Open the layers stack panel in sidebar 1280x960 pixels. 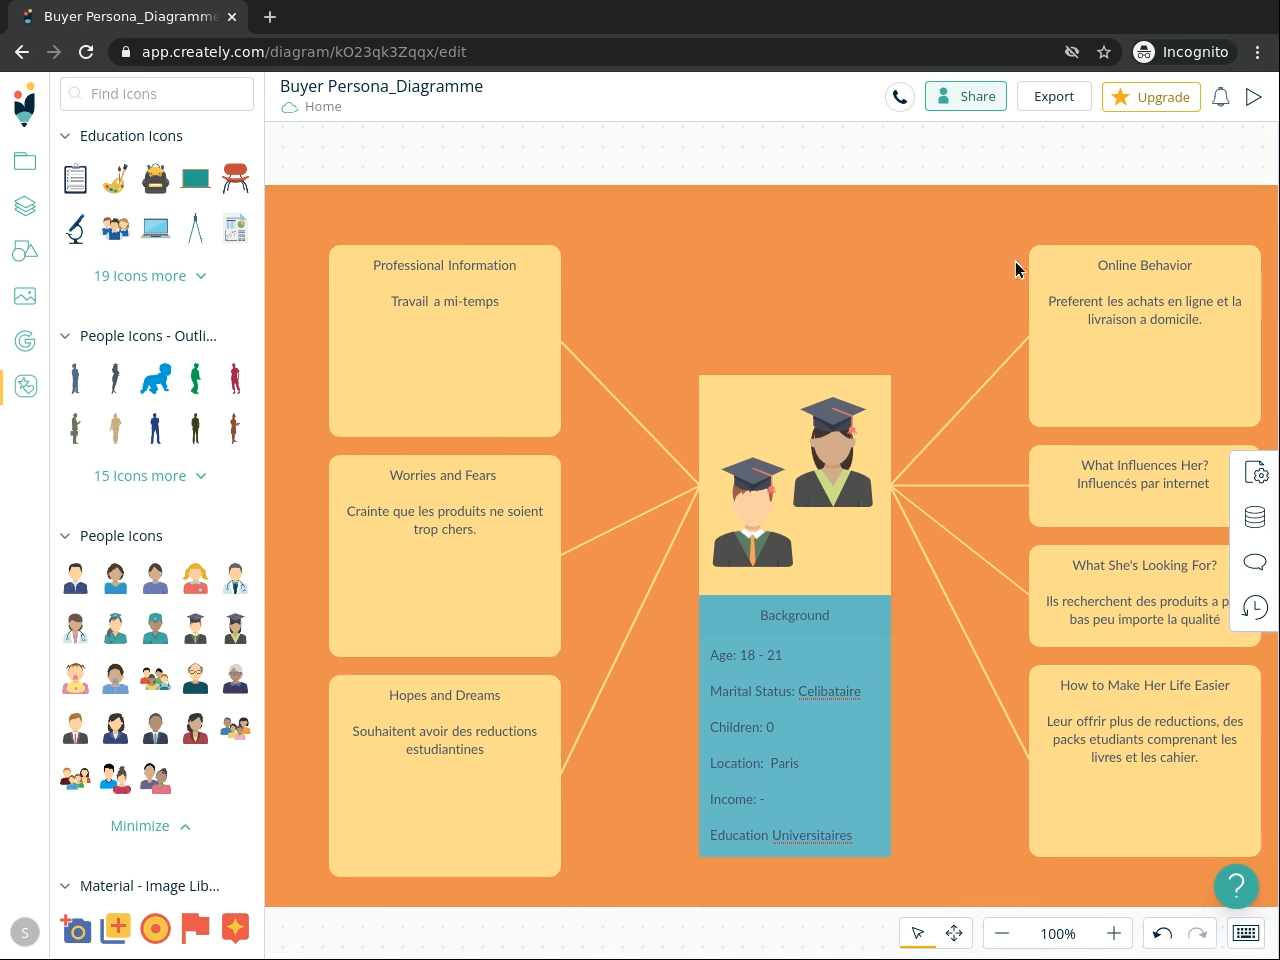tap(25, 206)
